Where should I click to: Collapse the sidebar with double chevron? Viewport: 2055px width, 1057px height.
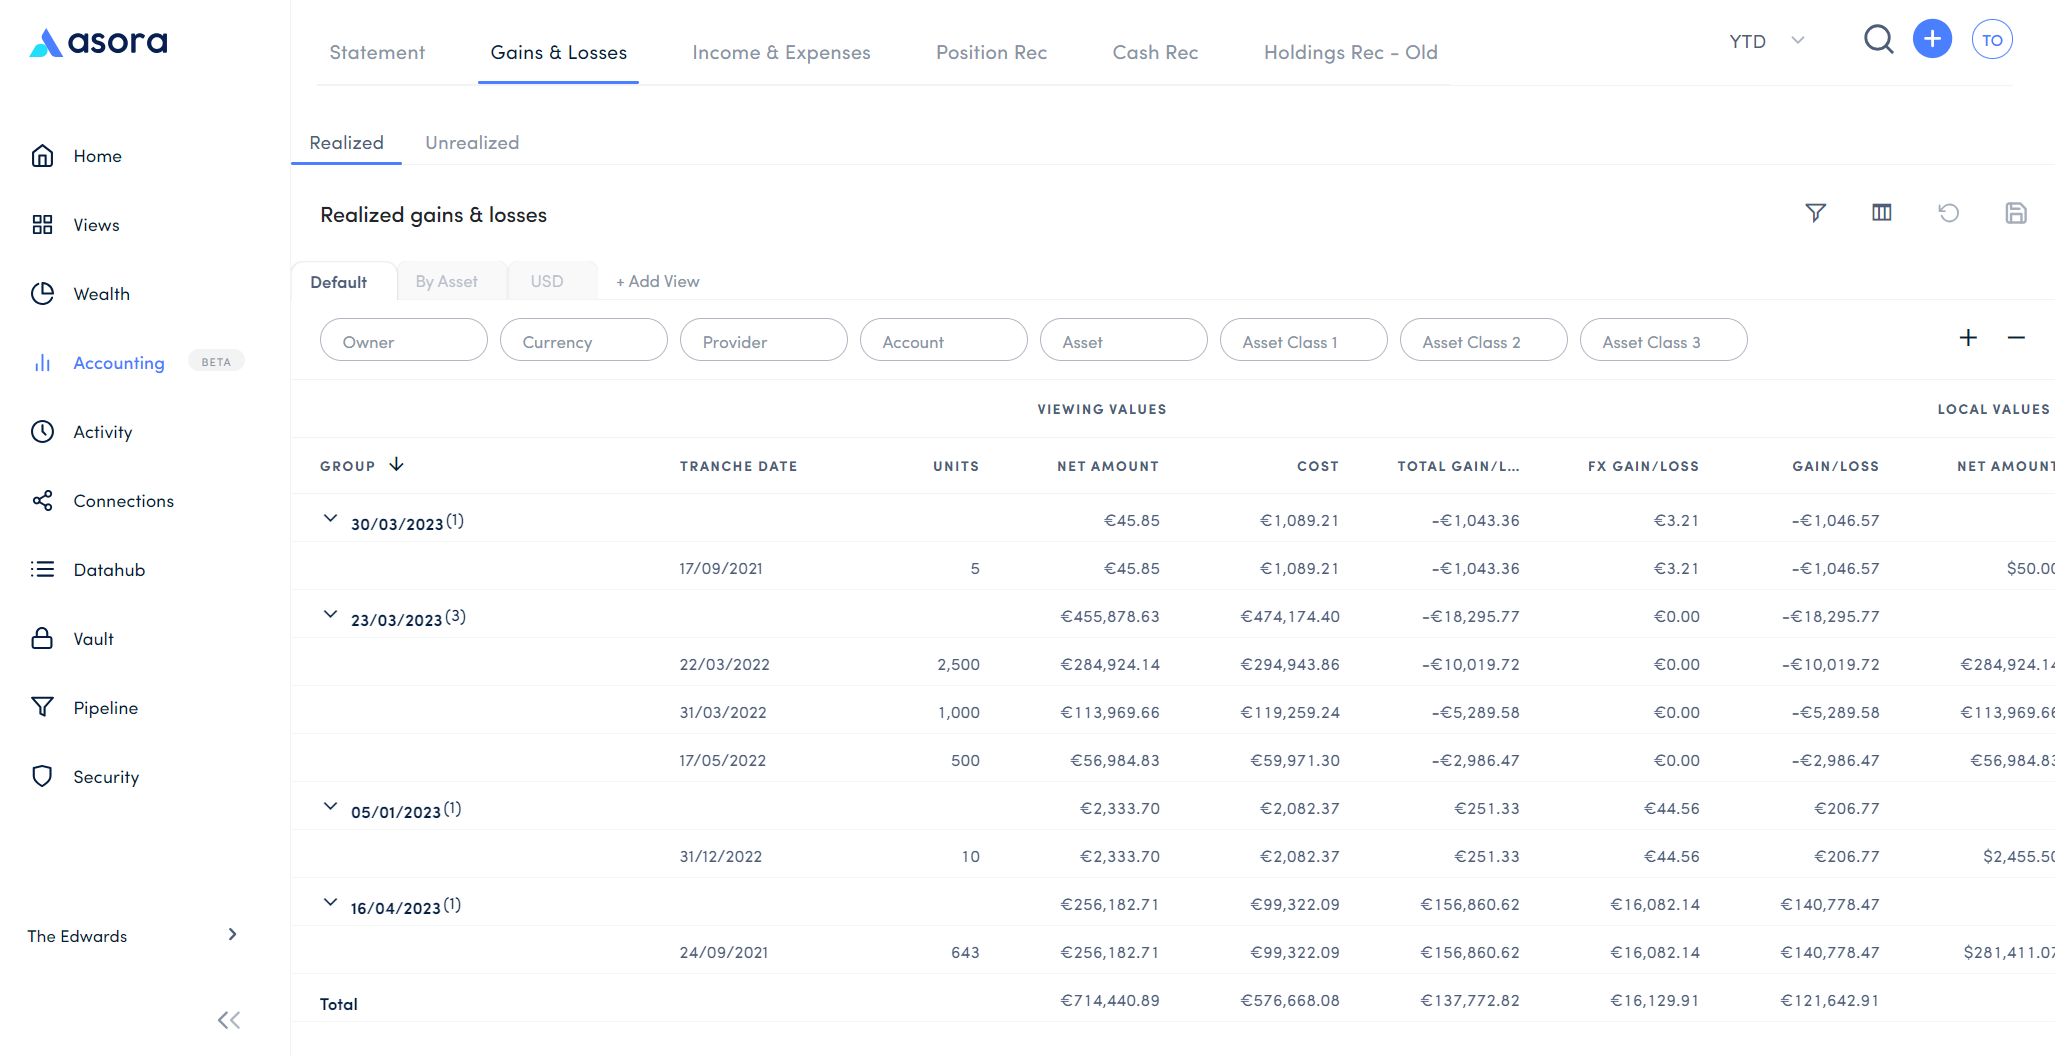(x=229, y=1020)
